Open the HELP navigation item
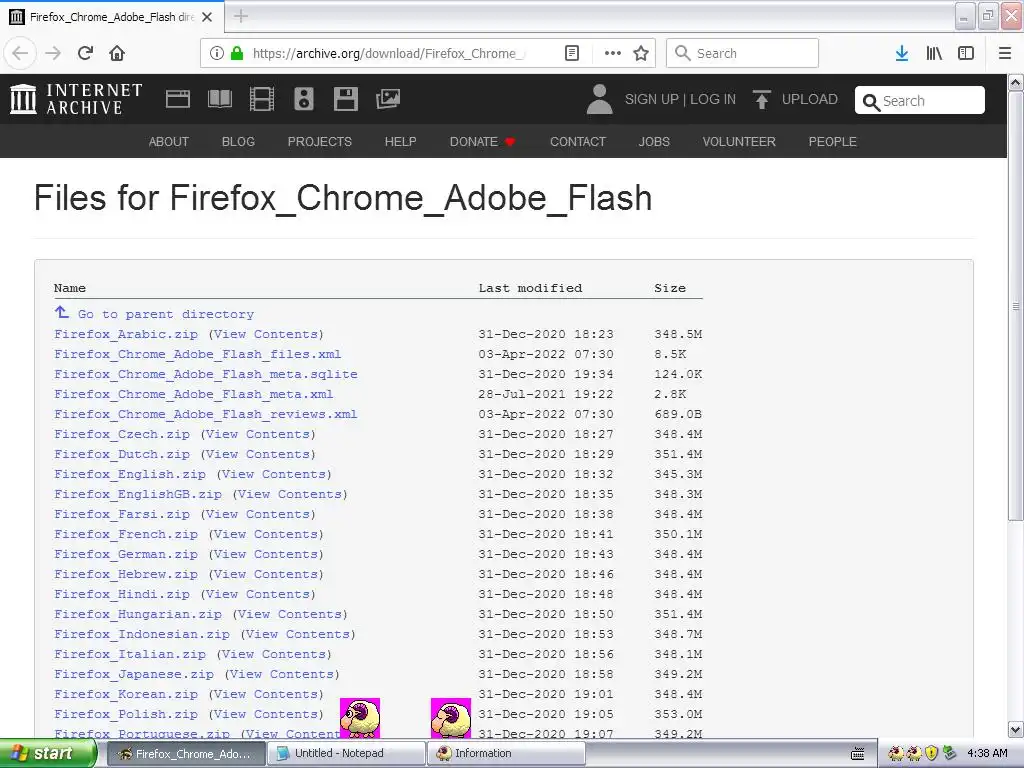The image size is (1024, 768). tap(400, 142)
